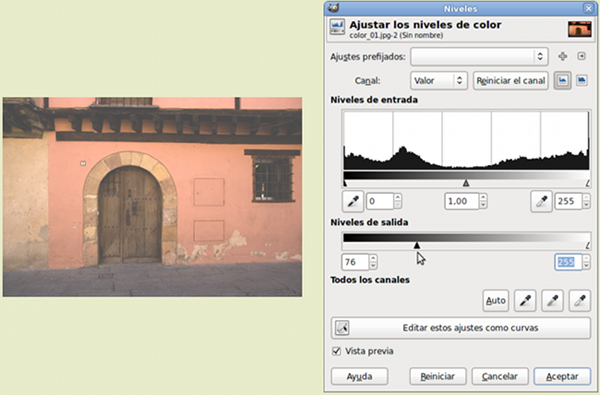The height and width of the screenshot is (395, 600).
Task: Click the Cancelar button
Action: tap(500, 377)
